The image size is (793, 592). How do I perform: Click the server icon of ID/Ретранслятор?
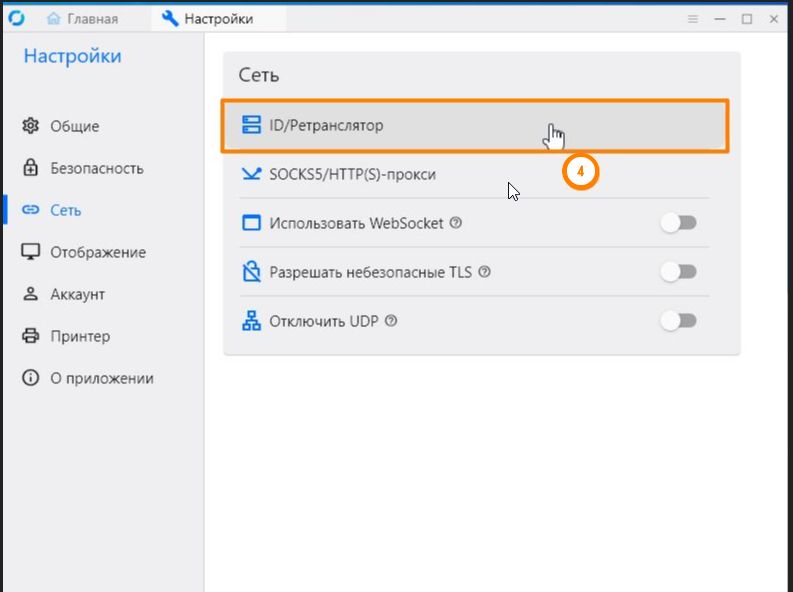click(251, 125)
